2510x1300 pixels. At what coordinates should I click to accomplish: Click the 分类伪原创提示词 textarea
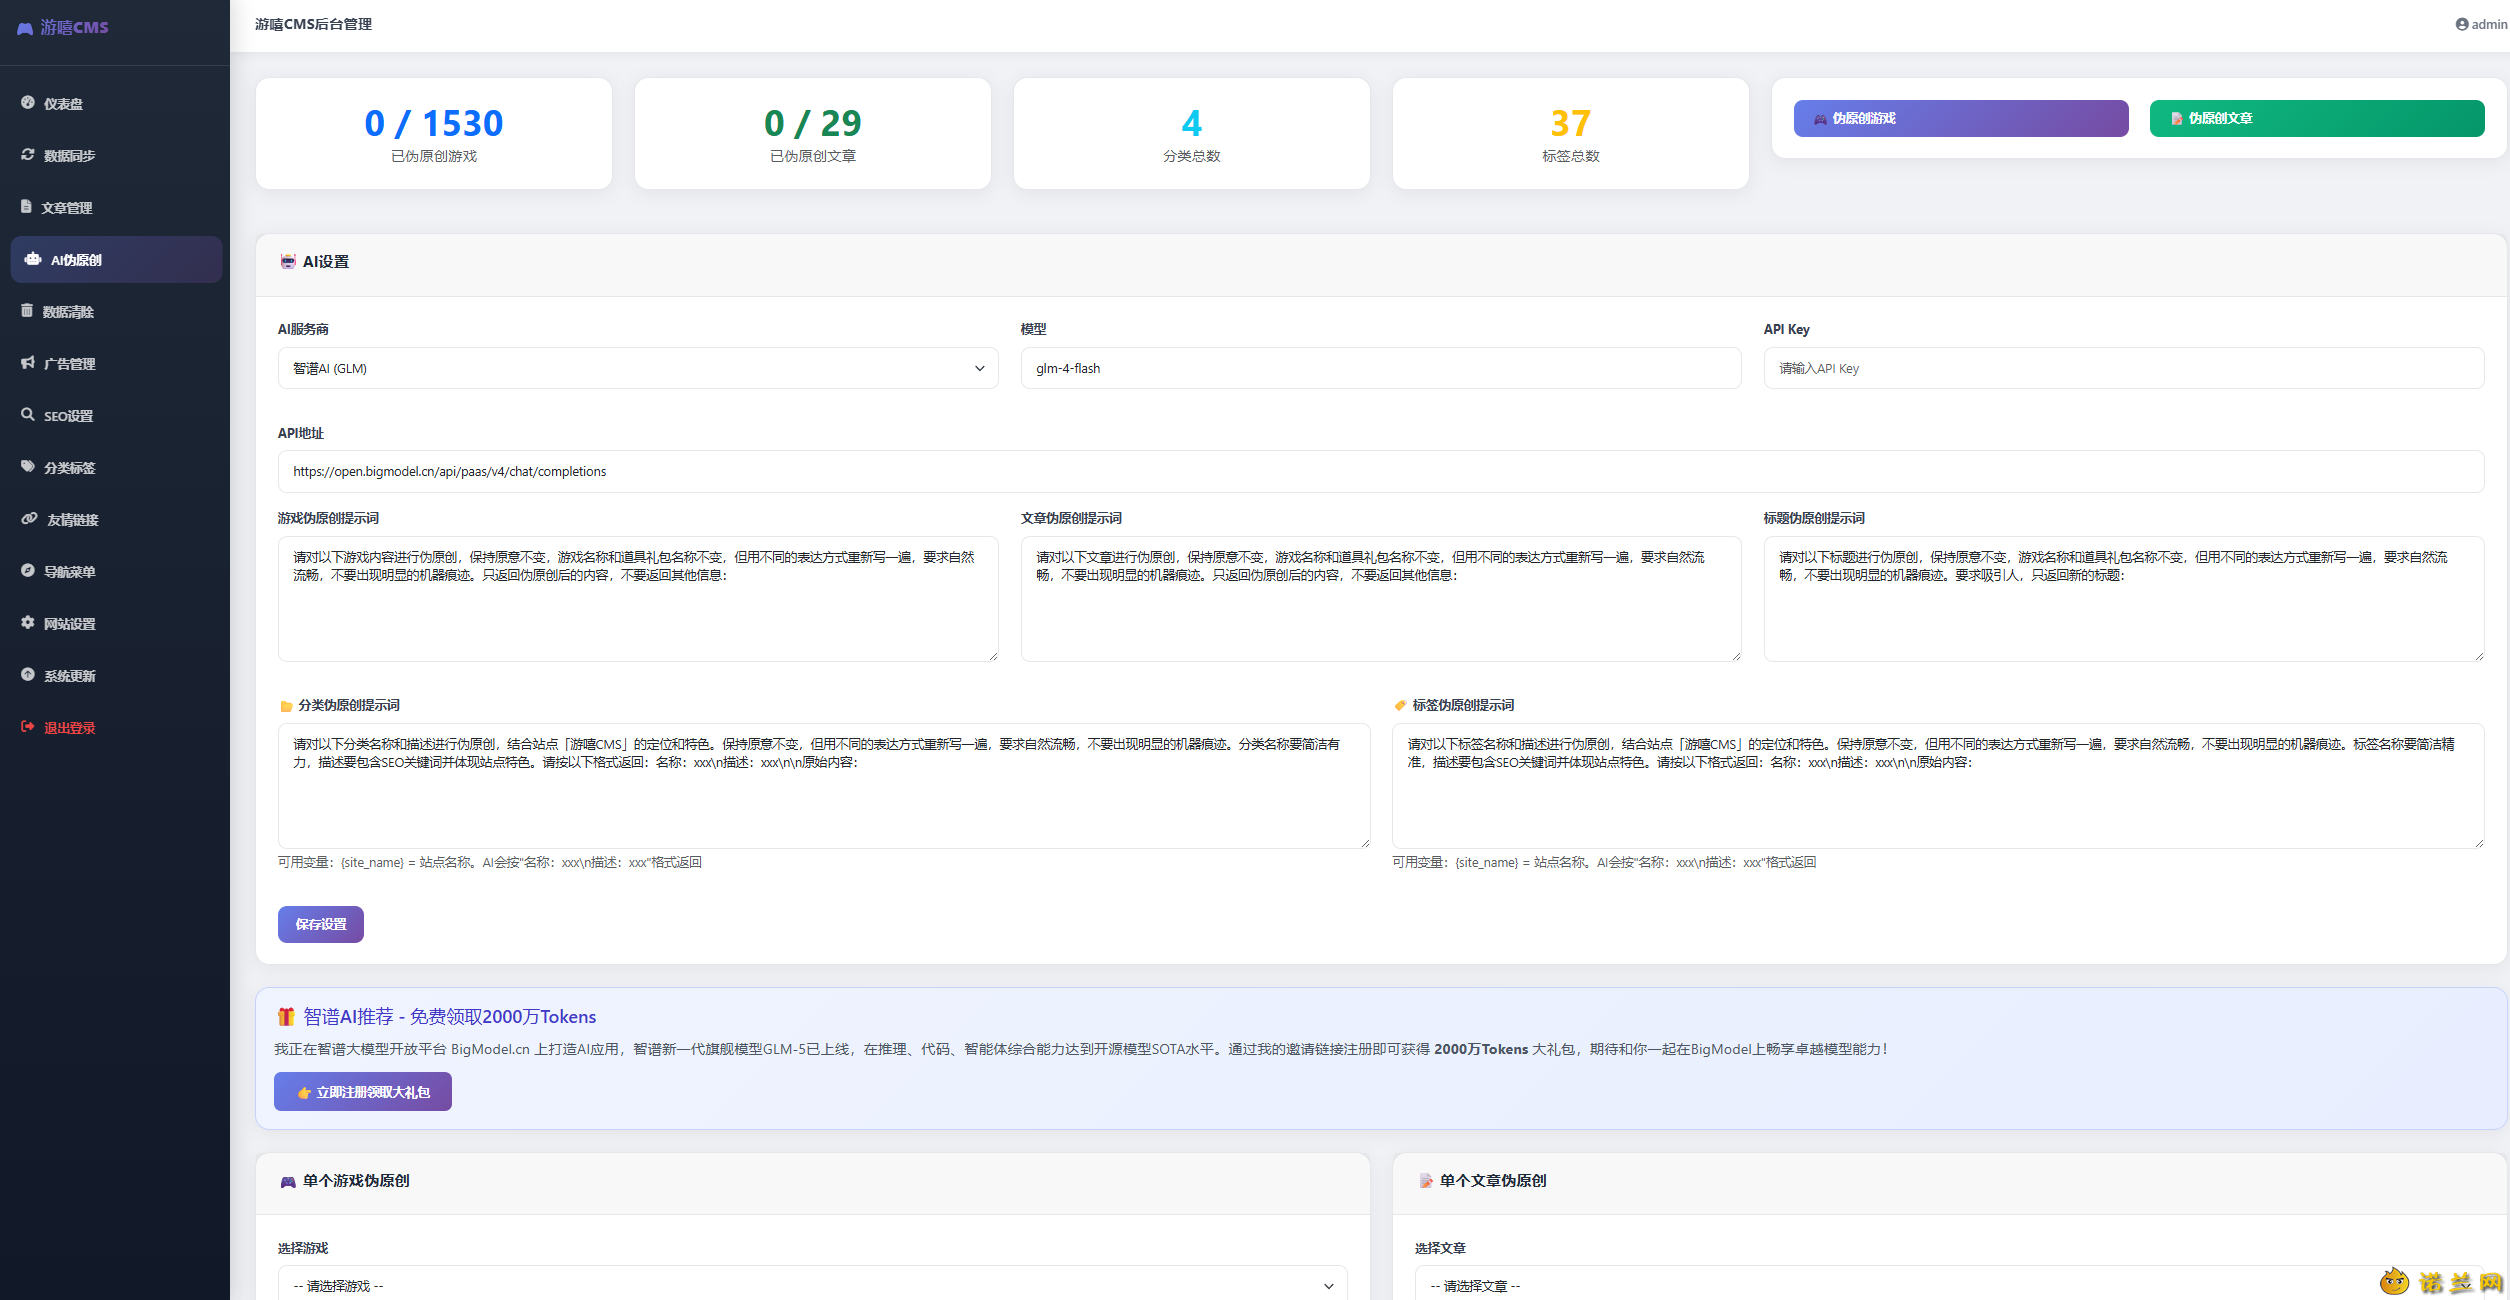point(824,786)
